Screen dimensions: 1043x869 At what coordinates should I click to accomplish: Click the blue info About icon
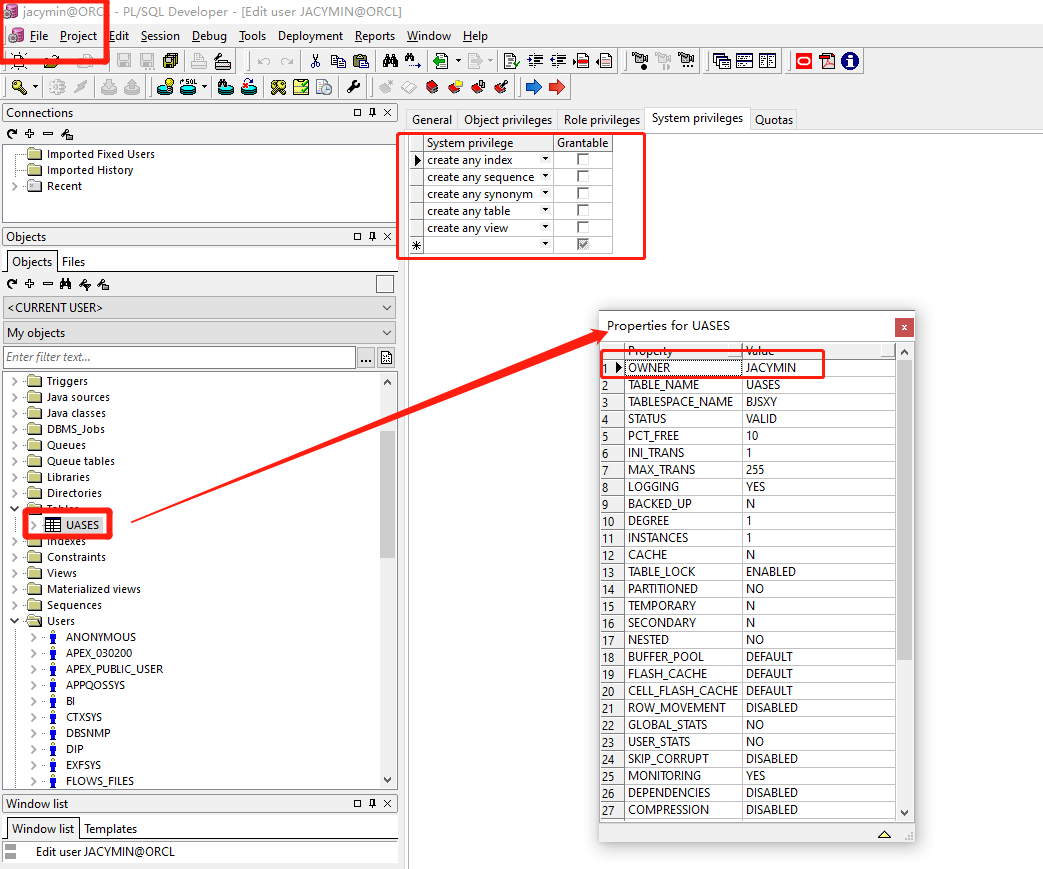pyautogui.click(x=849, y=61)
